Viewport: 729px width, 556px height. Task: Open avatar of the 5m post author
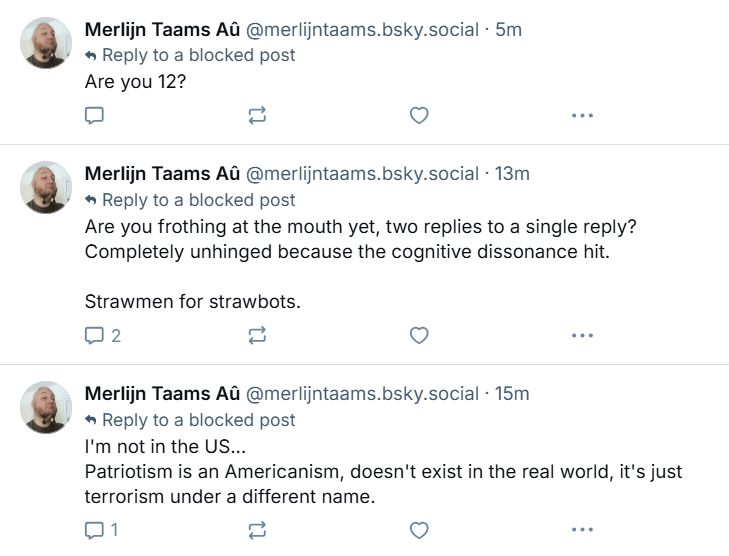coord(46,43)
